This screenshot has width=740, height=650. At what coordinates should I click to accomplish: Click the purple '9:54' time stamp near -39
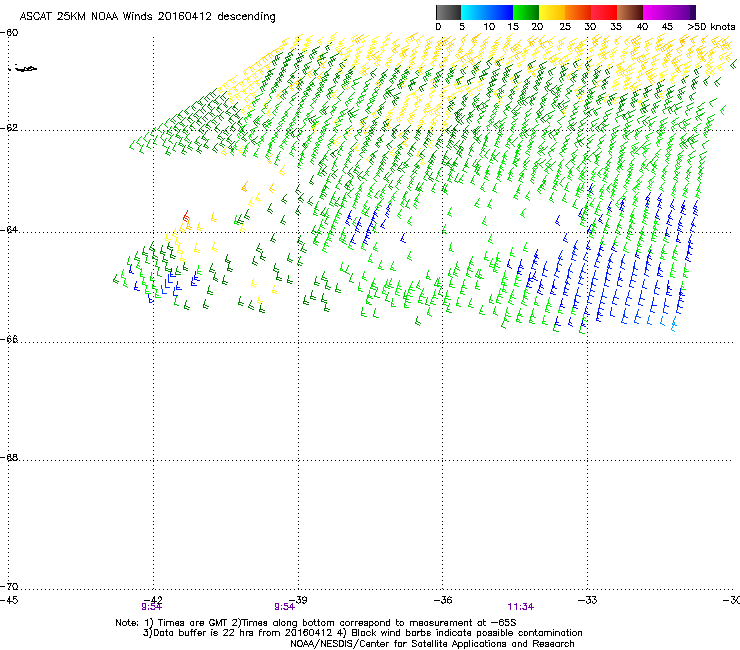(x=285, y=607)
